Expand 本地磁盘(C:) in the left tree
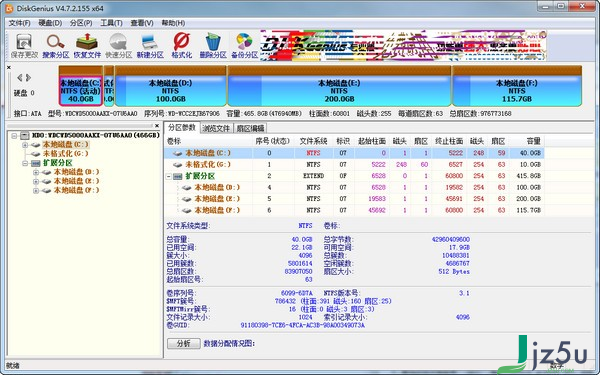 point(25,145)
